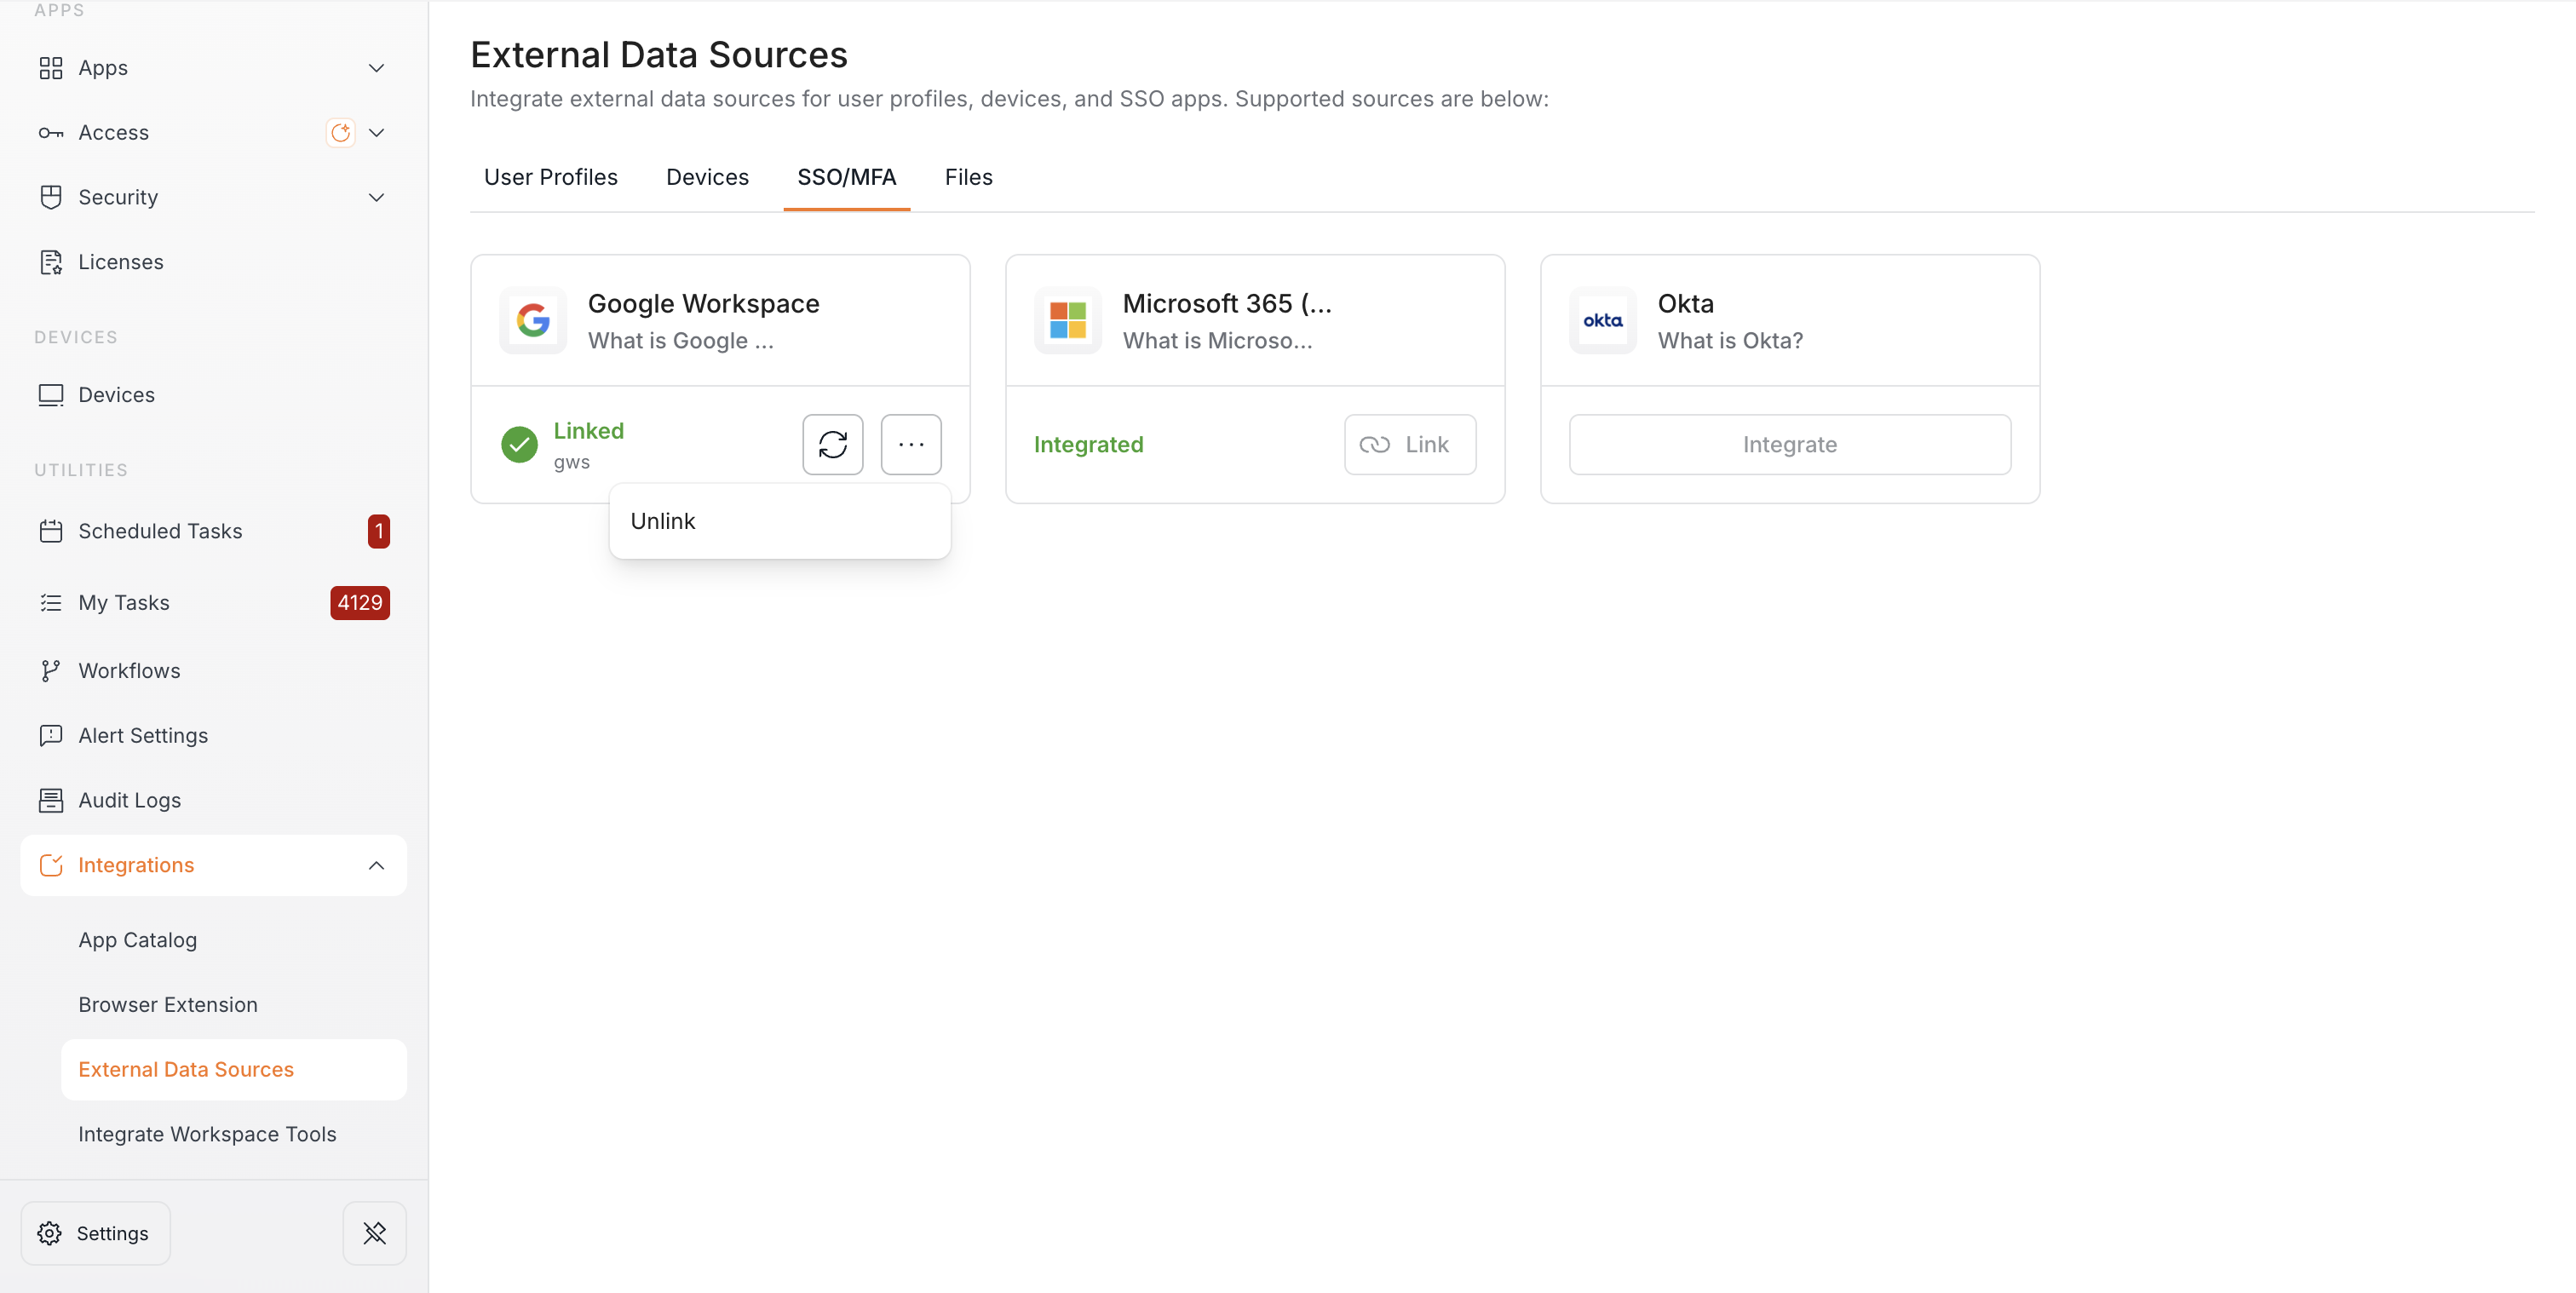This screenshot has width=2576, height=1293.
Task: Expand the Apps section chevron
Action: [x=377, y=68]
